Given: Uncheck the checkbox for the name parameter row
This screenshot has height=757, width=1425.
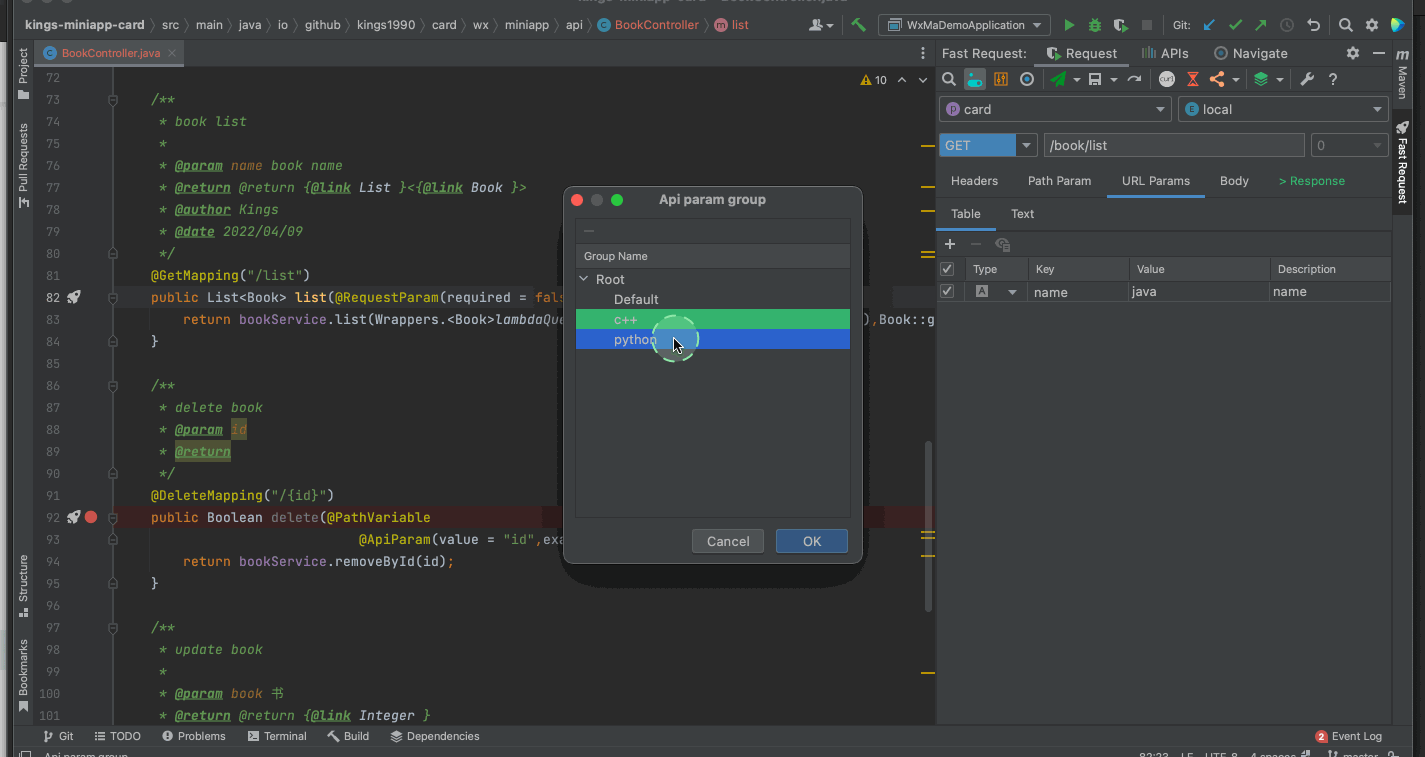Looking at the screenshot, I should pyautogui.click(x=947, y=292).
